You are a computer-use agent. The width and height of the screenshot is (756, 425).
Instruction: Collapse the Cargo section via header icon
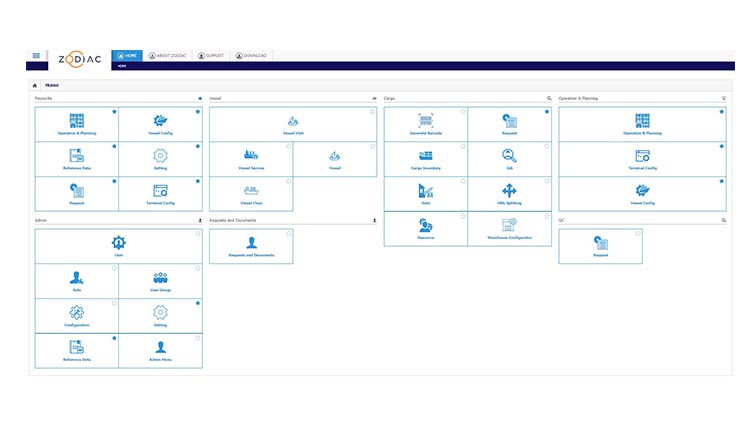548,99
